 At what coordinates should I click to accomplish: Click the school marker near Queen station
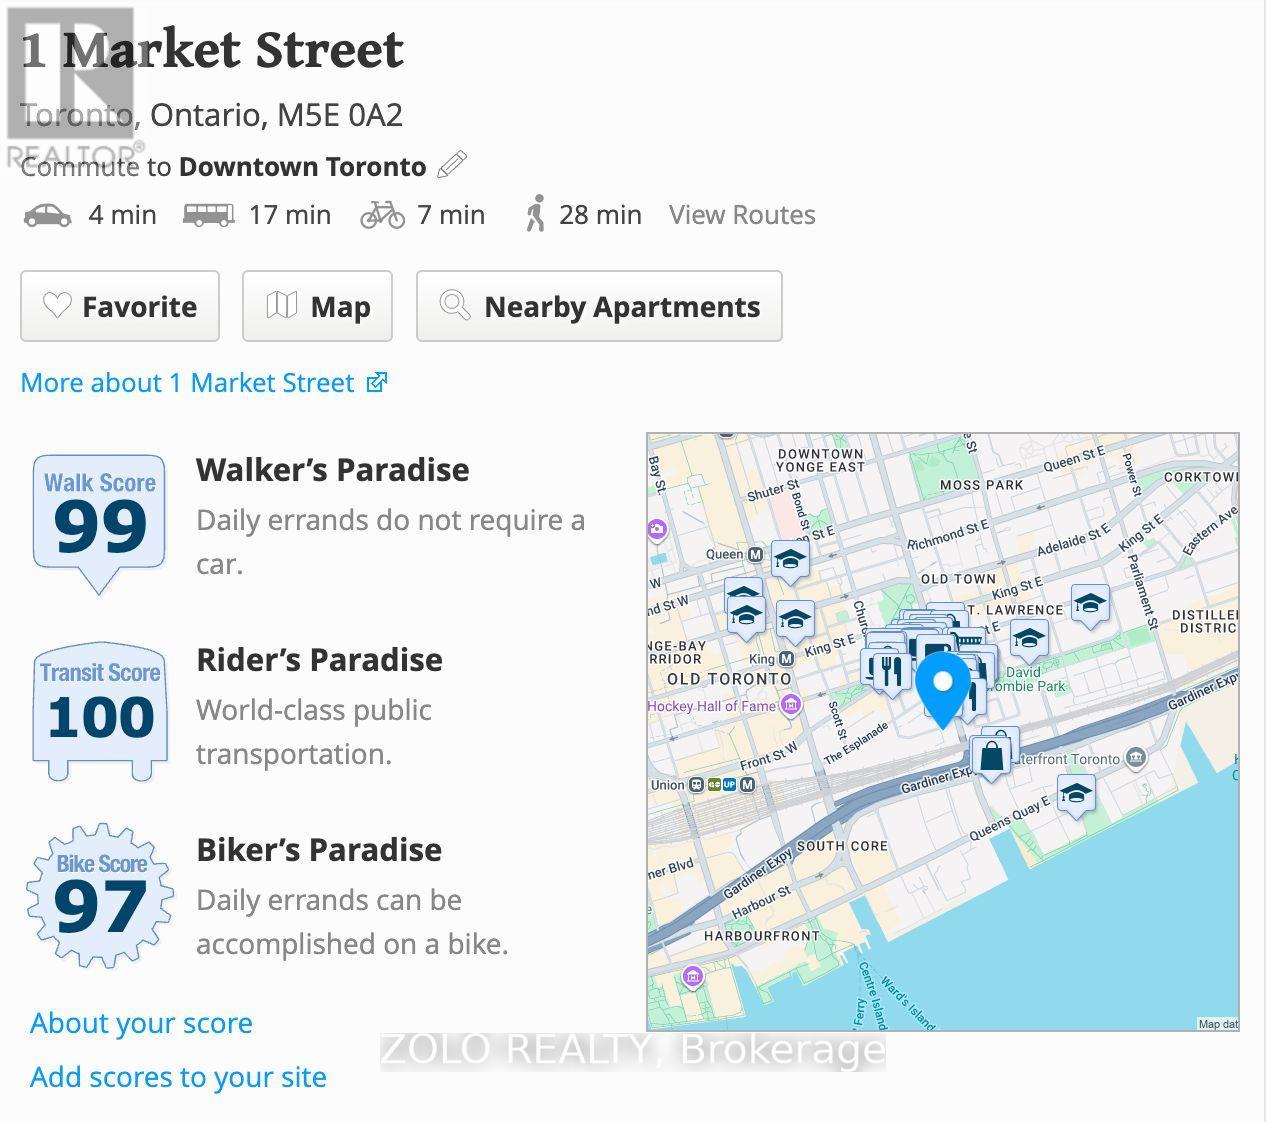click(790, 560)
